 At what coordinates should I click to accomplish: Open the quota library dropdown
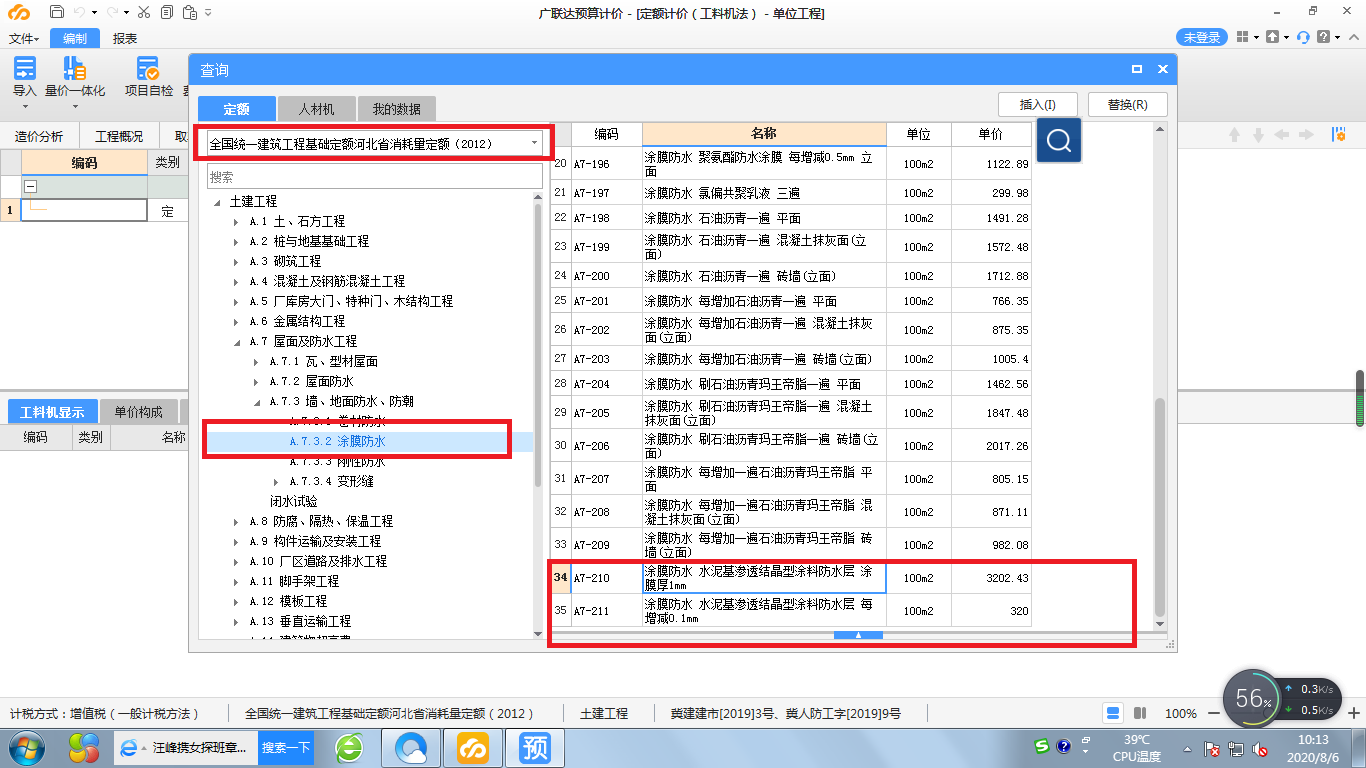coord(535,143)
